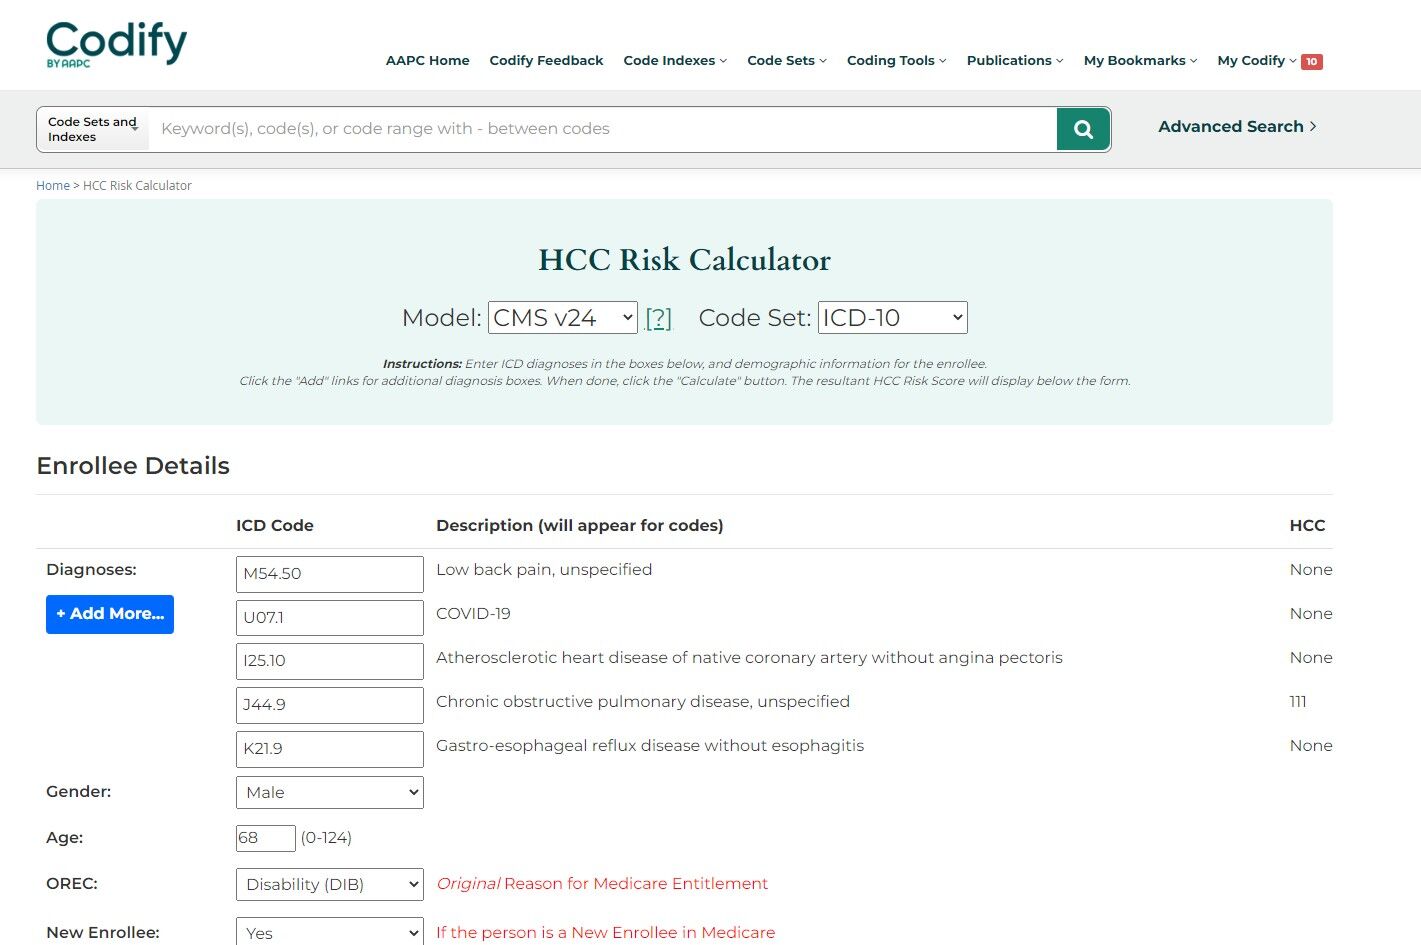1421x945 pixels.
Task: Click the green search magnifier button
Action: [1083, 129]
